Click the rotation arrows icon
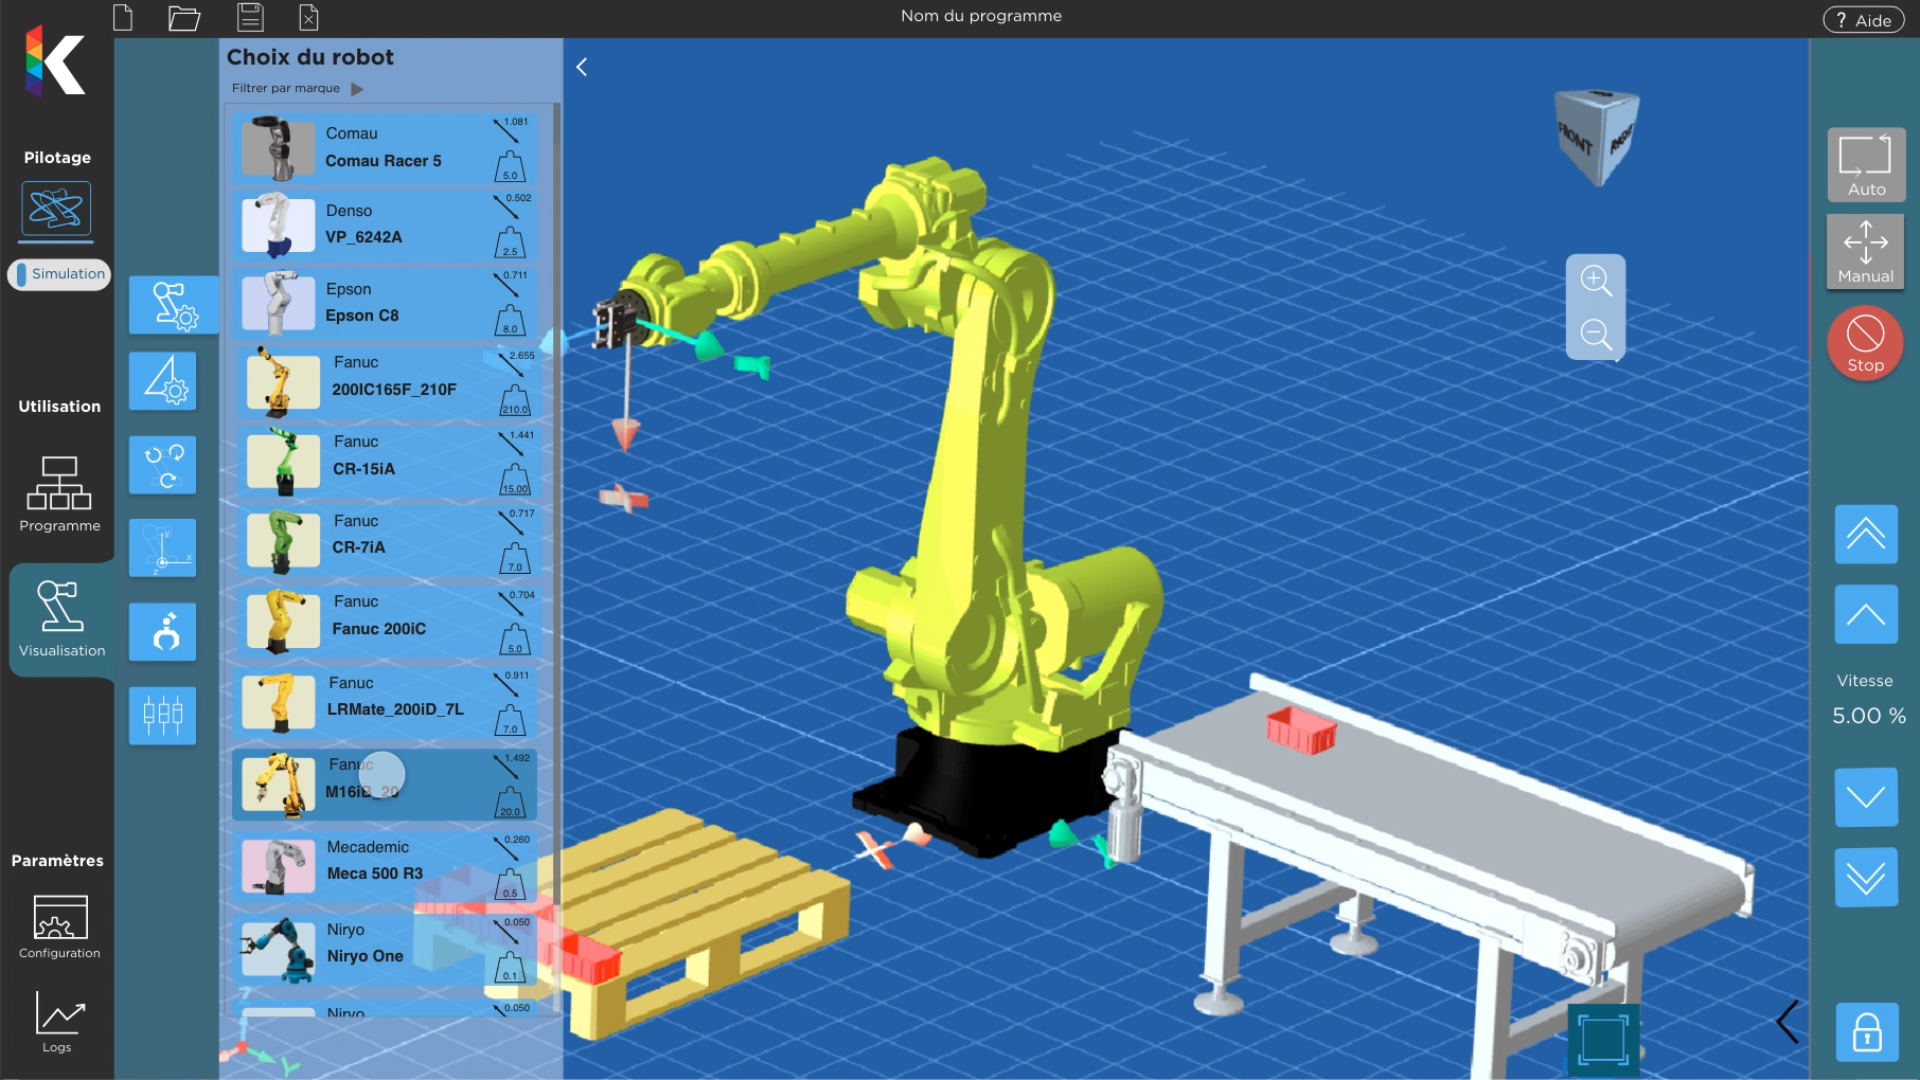Viewport: 1920px width, 1080px height. (162, 465)
